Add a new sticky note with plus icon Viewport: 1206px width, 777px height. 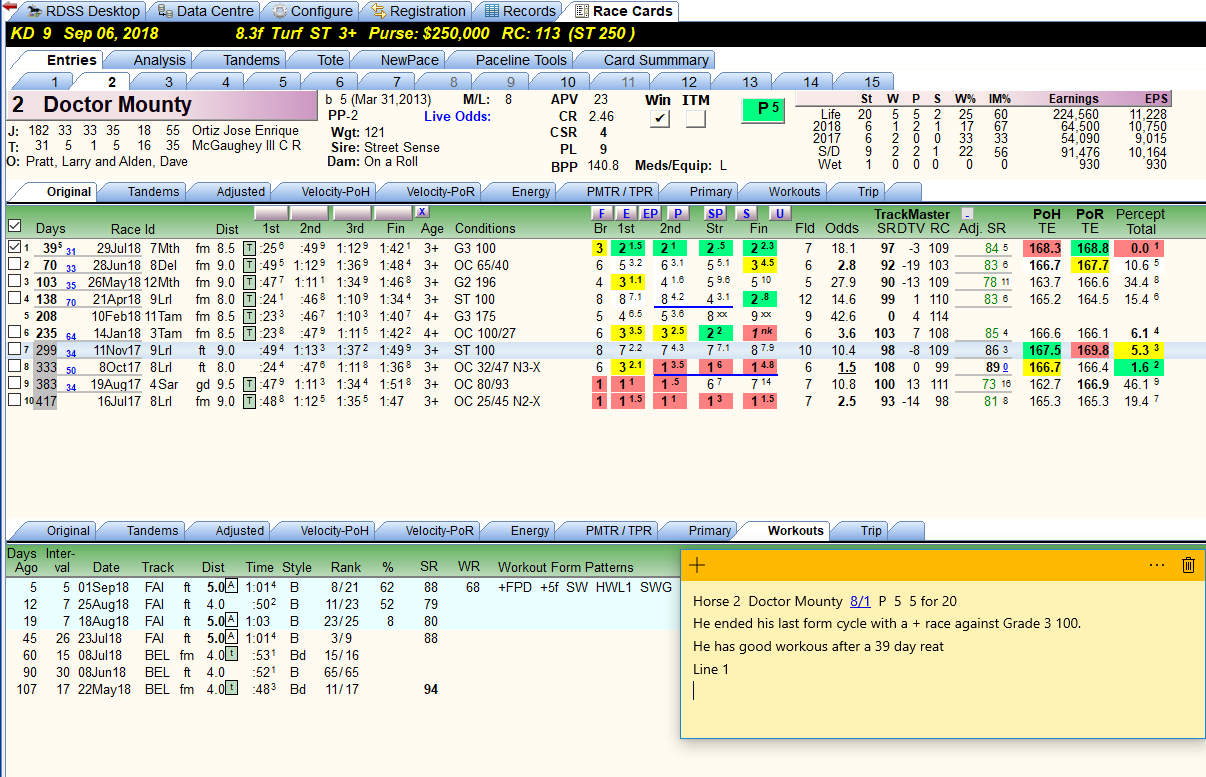698,565
